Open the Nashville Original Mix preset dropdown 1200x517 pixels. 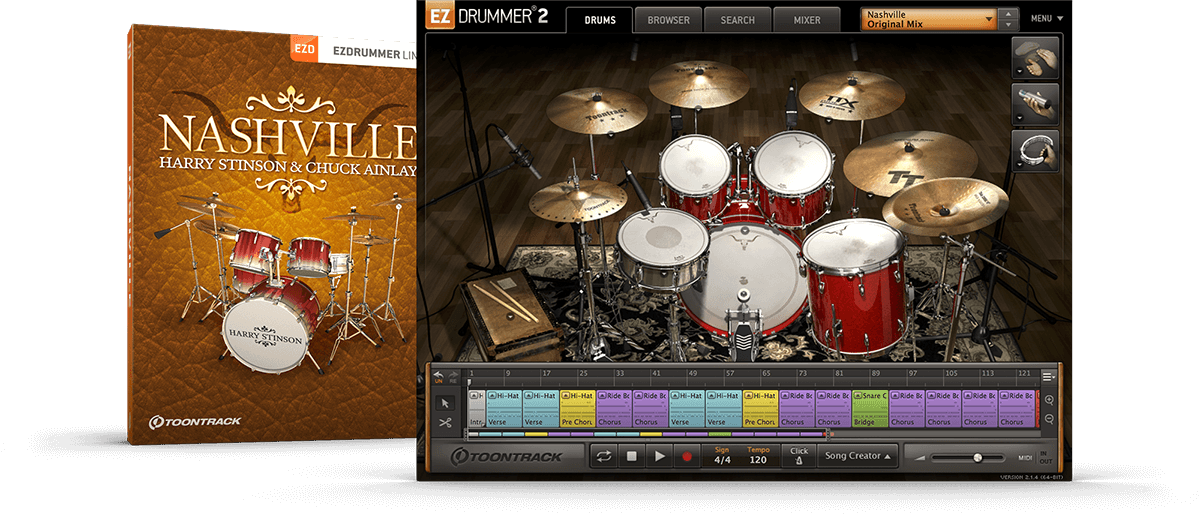pyautogui.click(x=930, y=19)
